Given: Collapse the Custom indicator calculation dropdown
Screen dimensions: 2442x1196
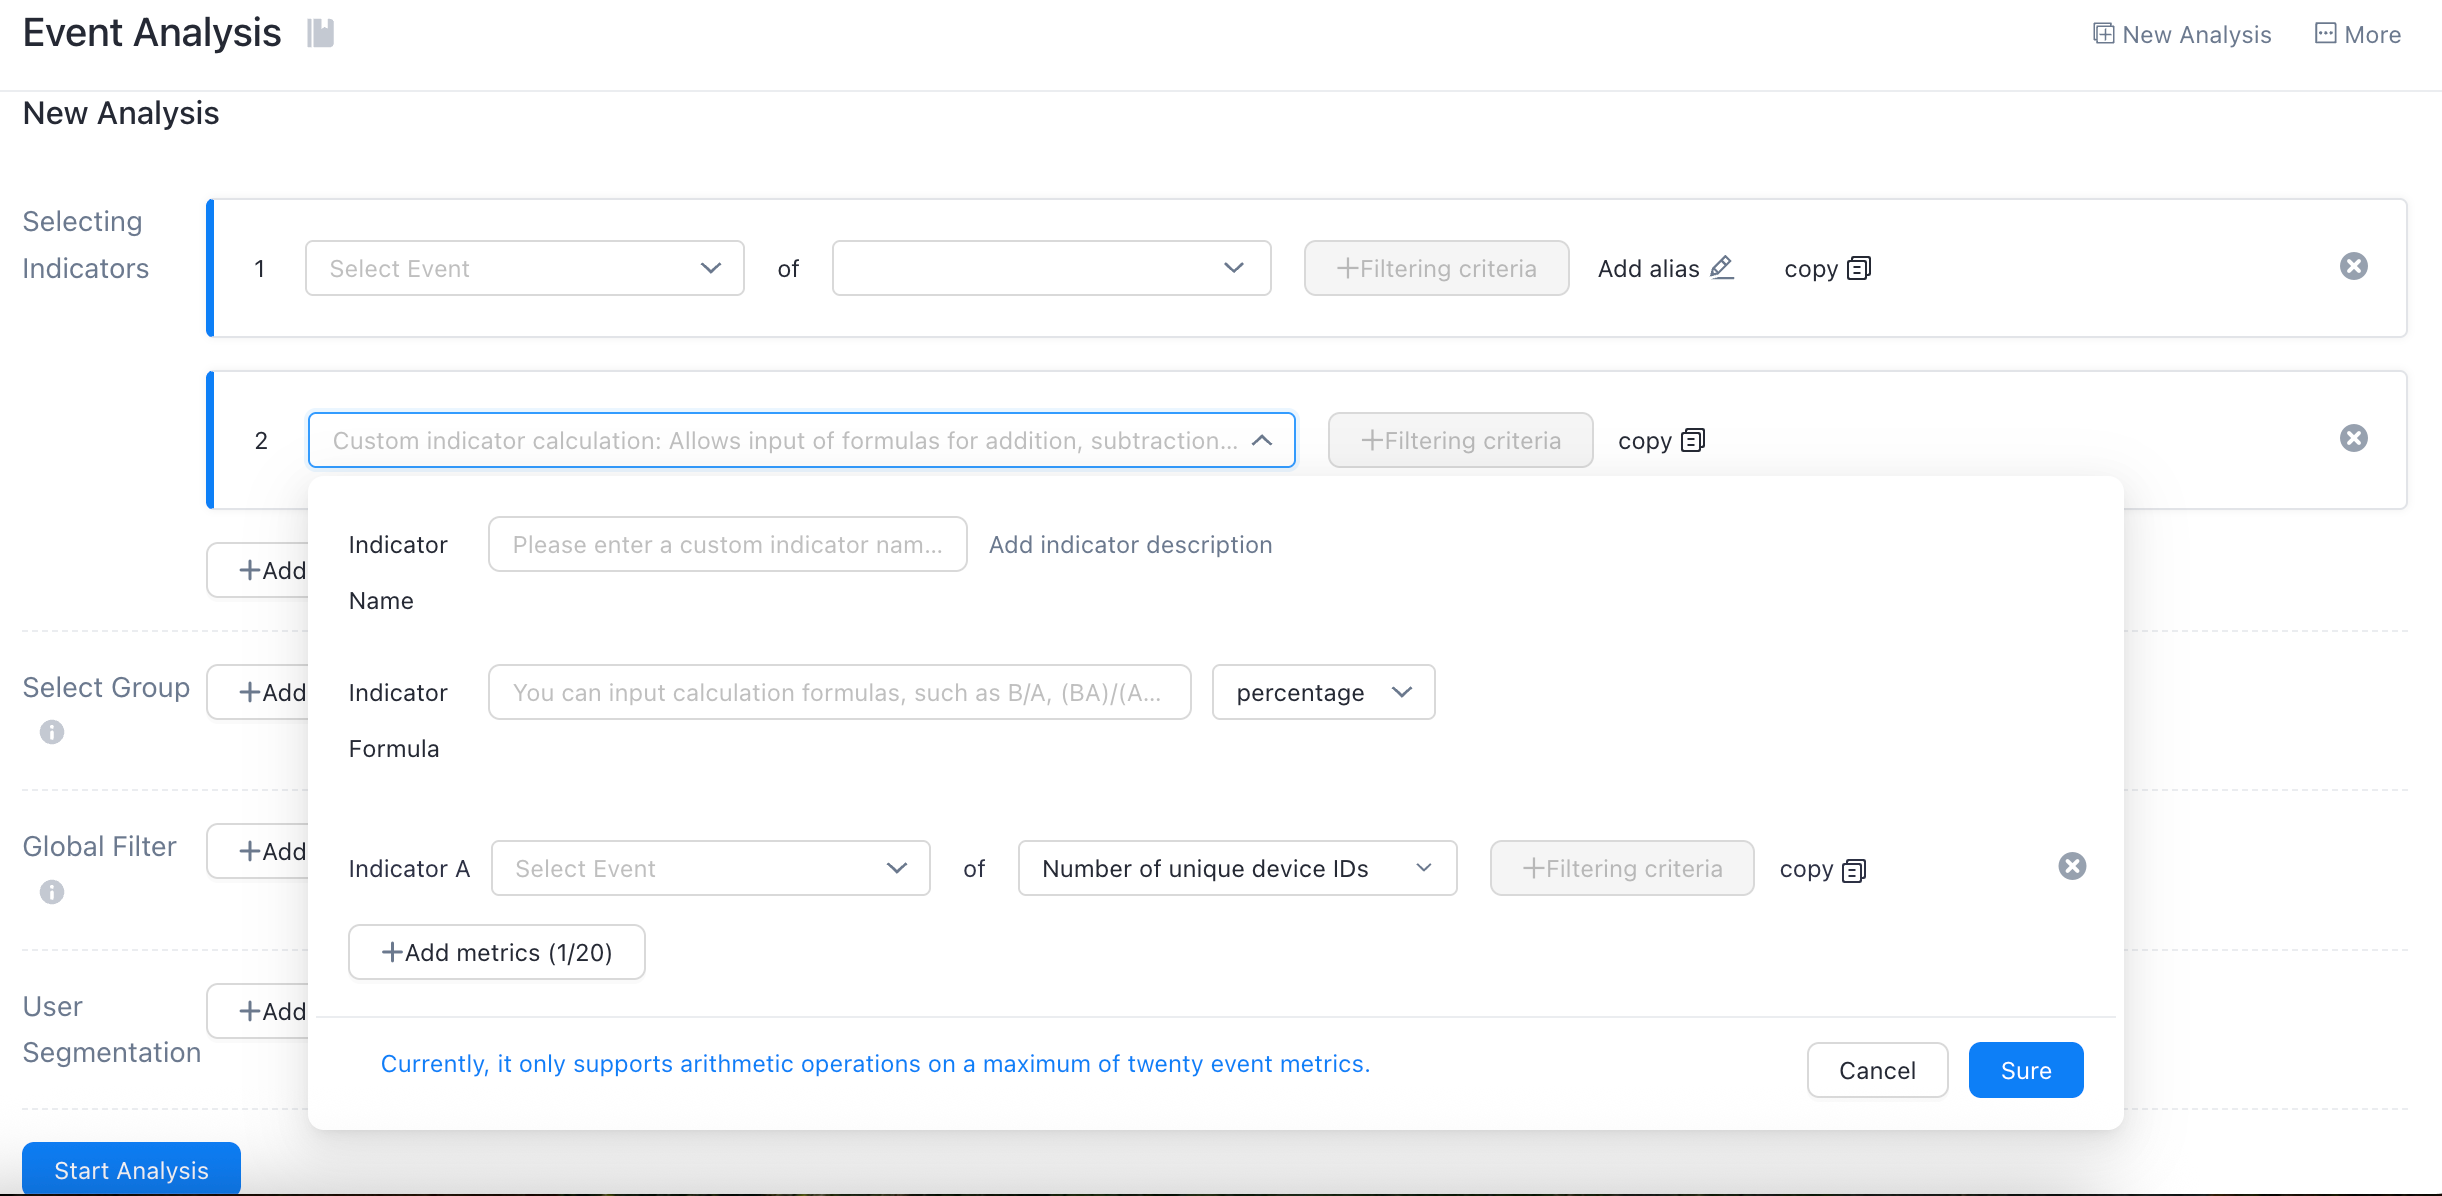Looking at the screenshot, I should click(x=802, y=440).
